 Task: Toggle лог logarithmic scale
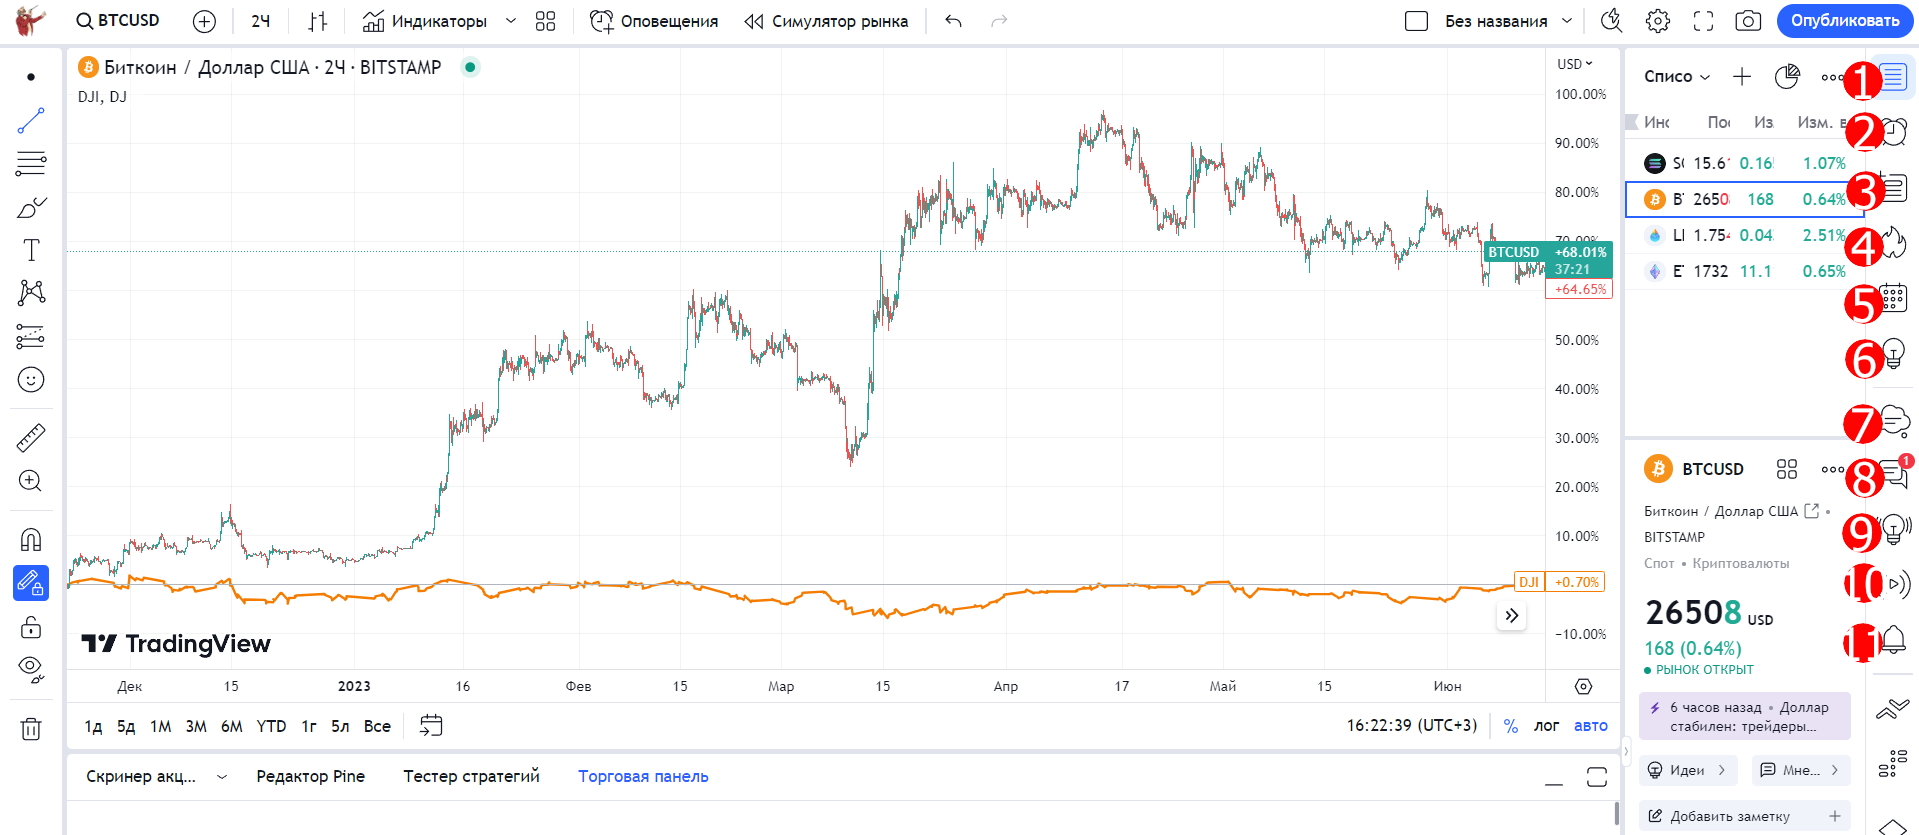pos(1547,726)
